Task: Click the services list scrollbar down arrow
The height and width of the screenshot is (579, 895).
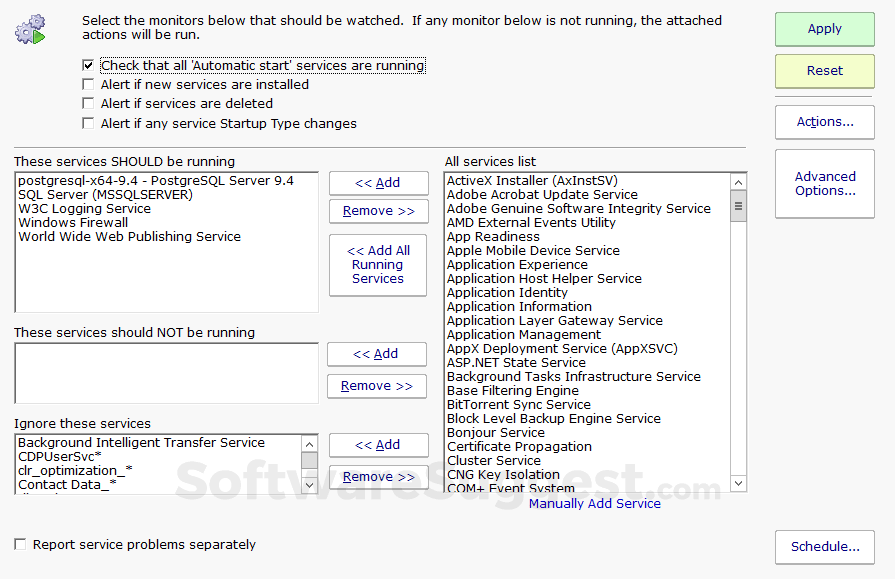Action: point(738,483)
